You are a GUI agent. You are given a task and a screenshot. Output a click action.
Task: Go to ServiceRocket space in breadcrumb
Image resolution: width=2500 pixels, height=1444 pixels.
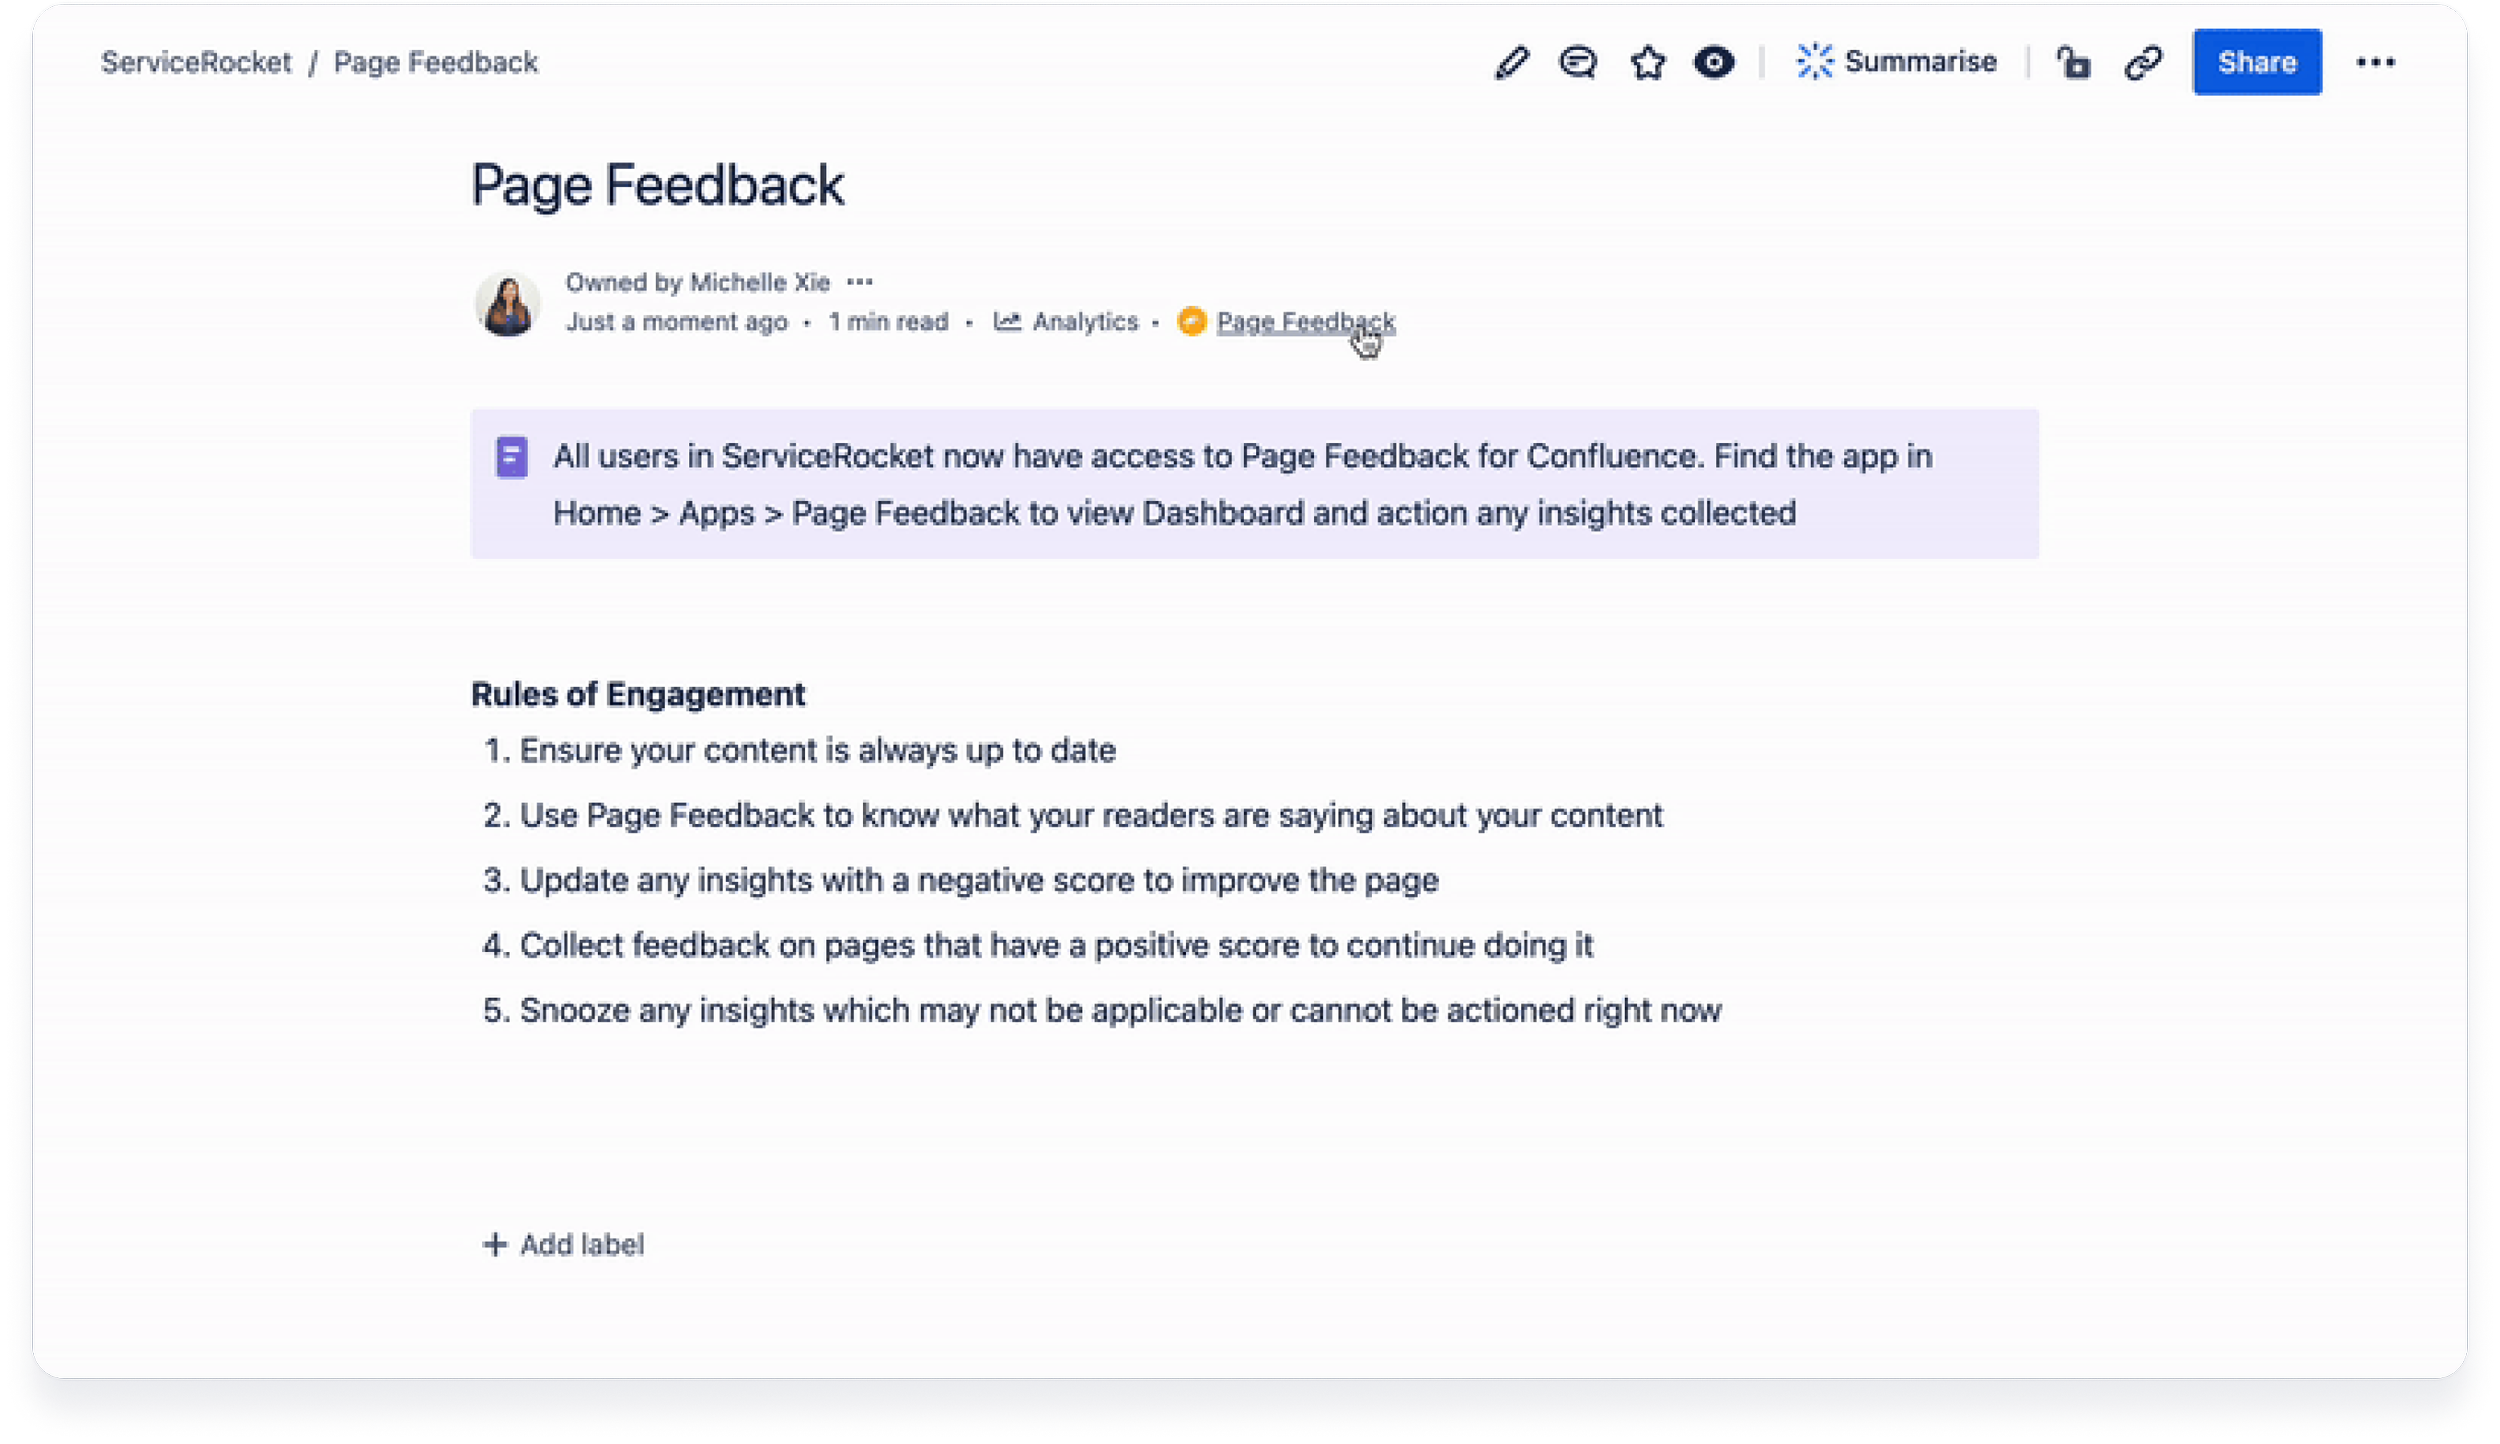196,62
